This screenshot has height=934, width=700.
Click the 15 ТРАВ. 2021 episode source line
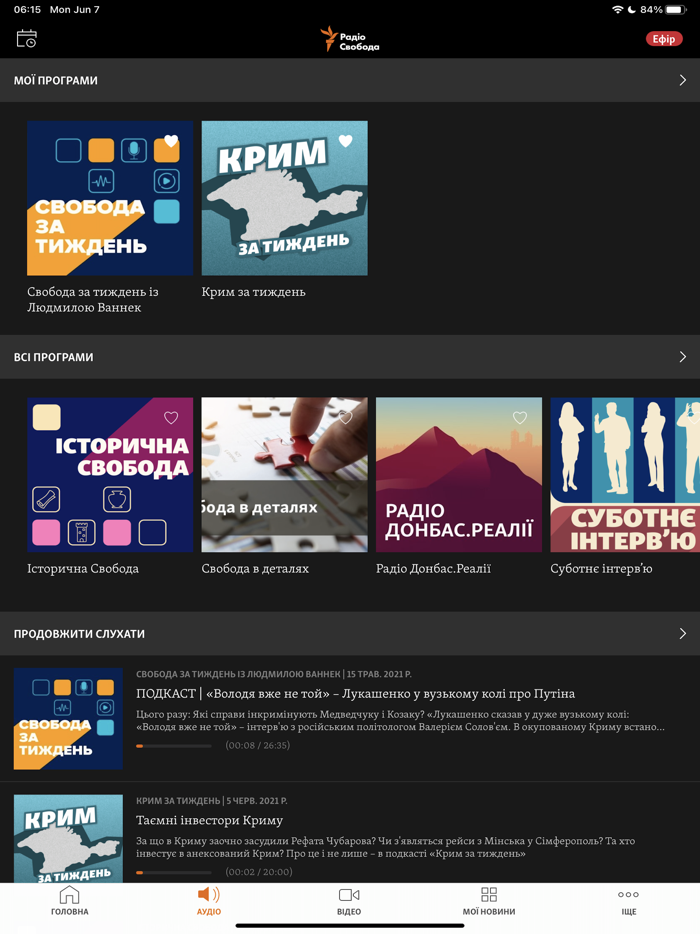(x=273, y=674)
